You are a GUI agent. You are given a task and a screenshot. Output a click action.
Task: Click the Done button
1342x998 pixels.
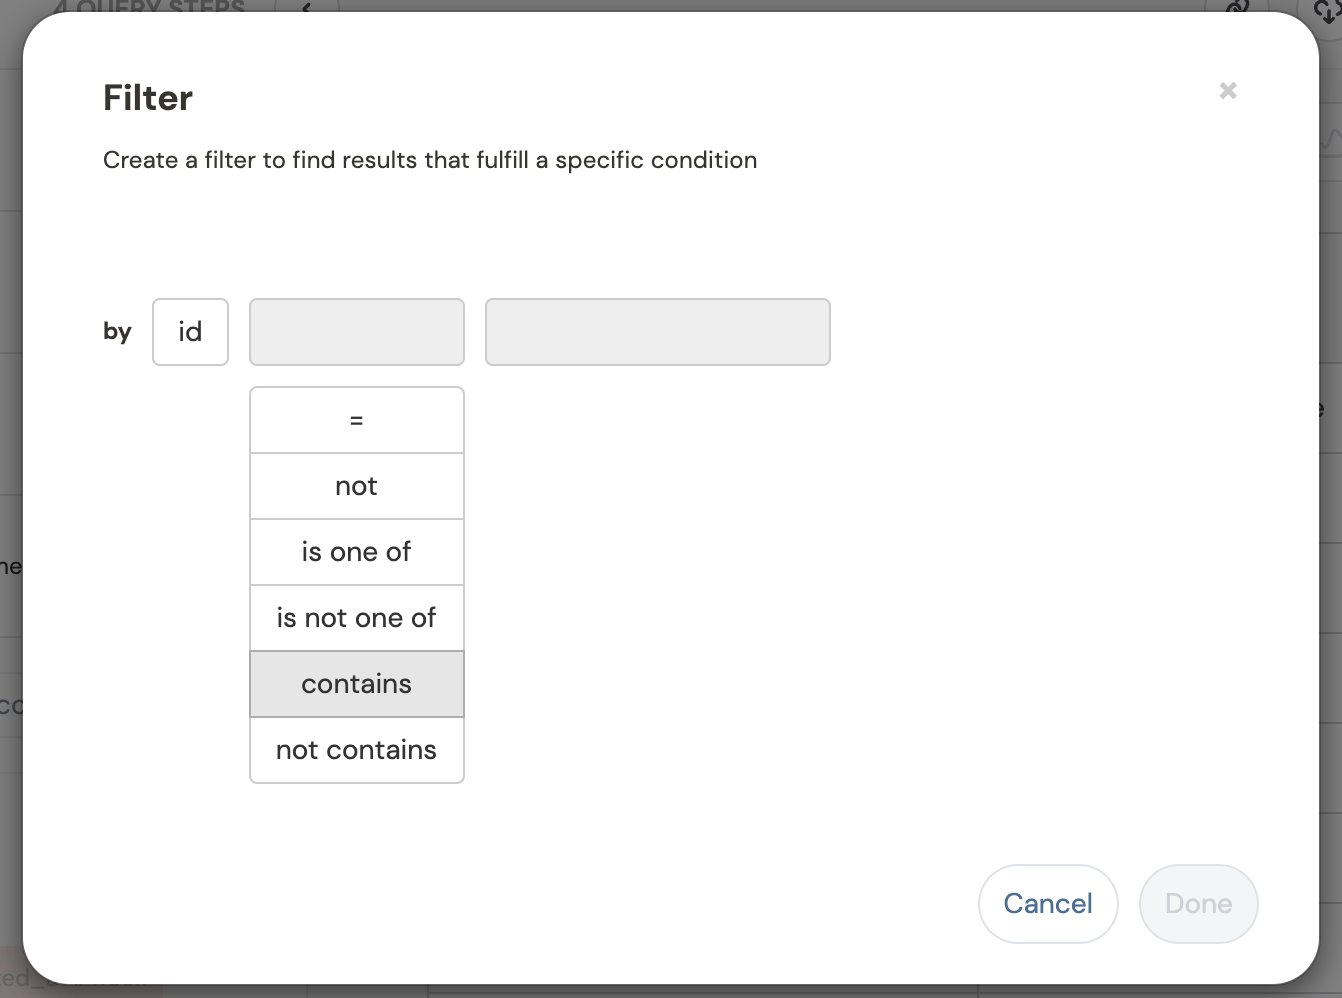click(1198, 904)
